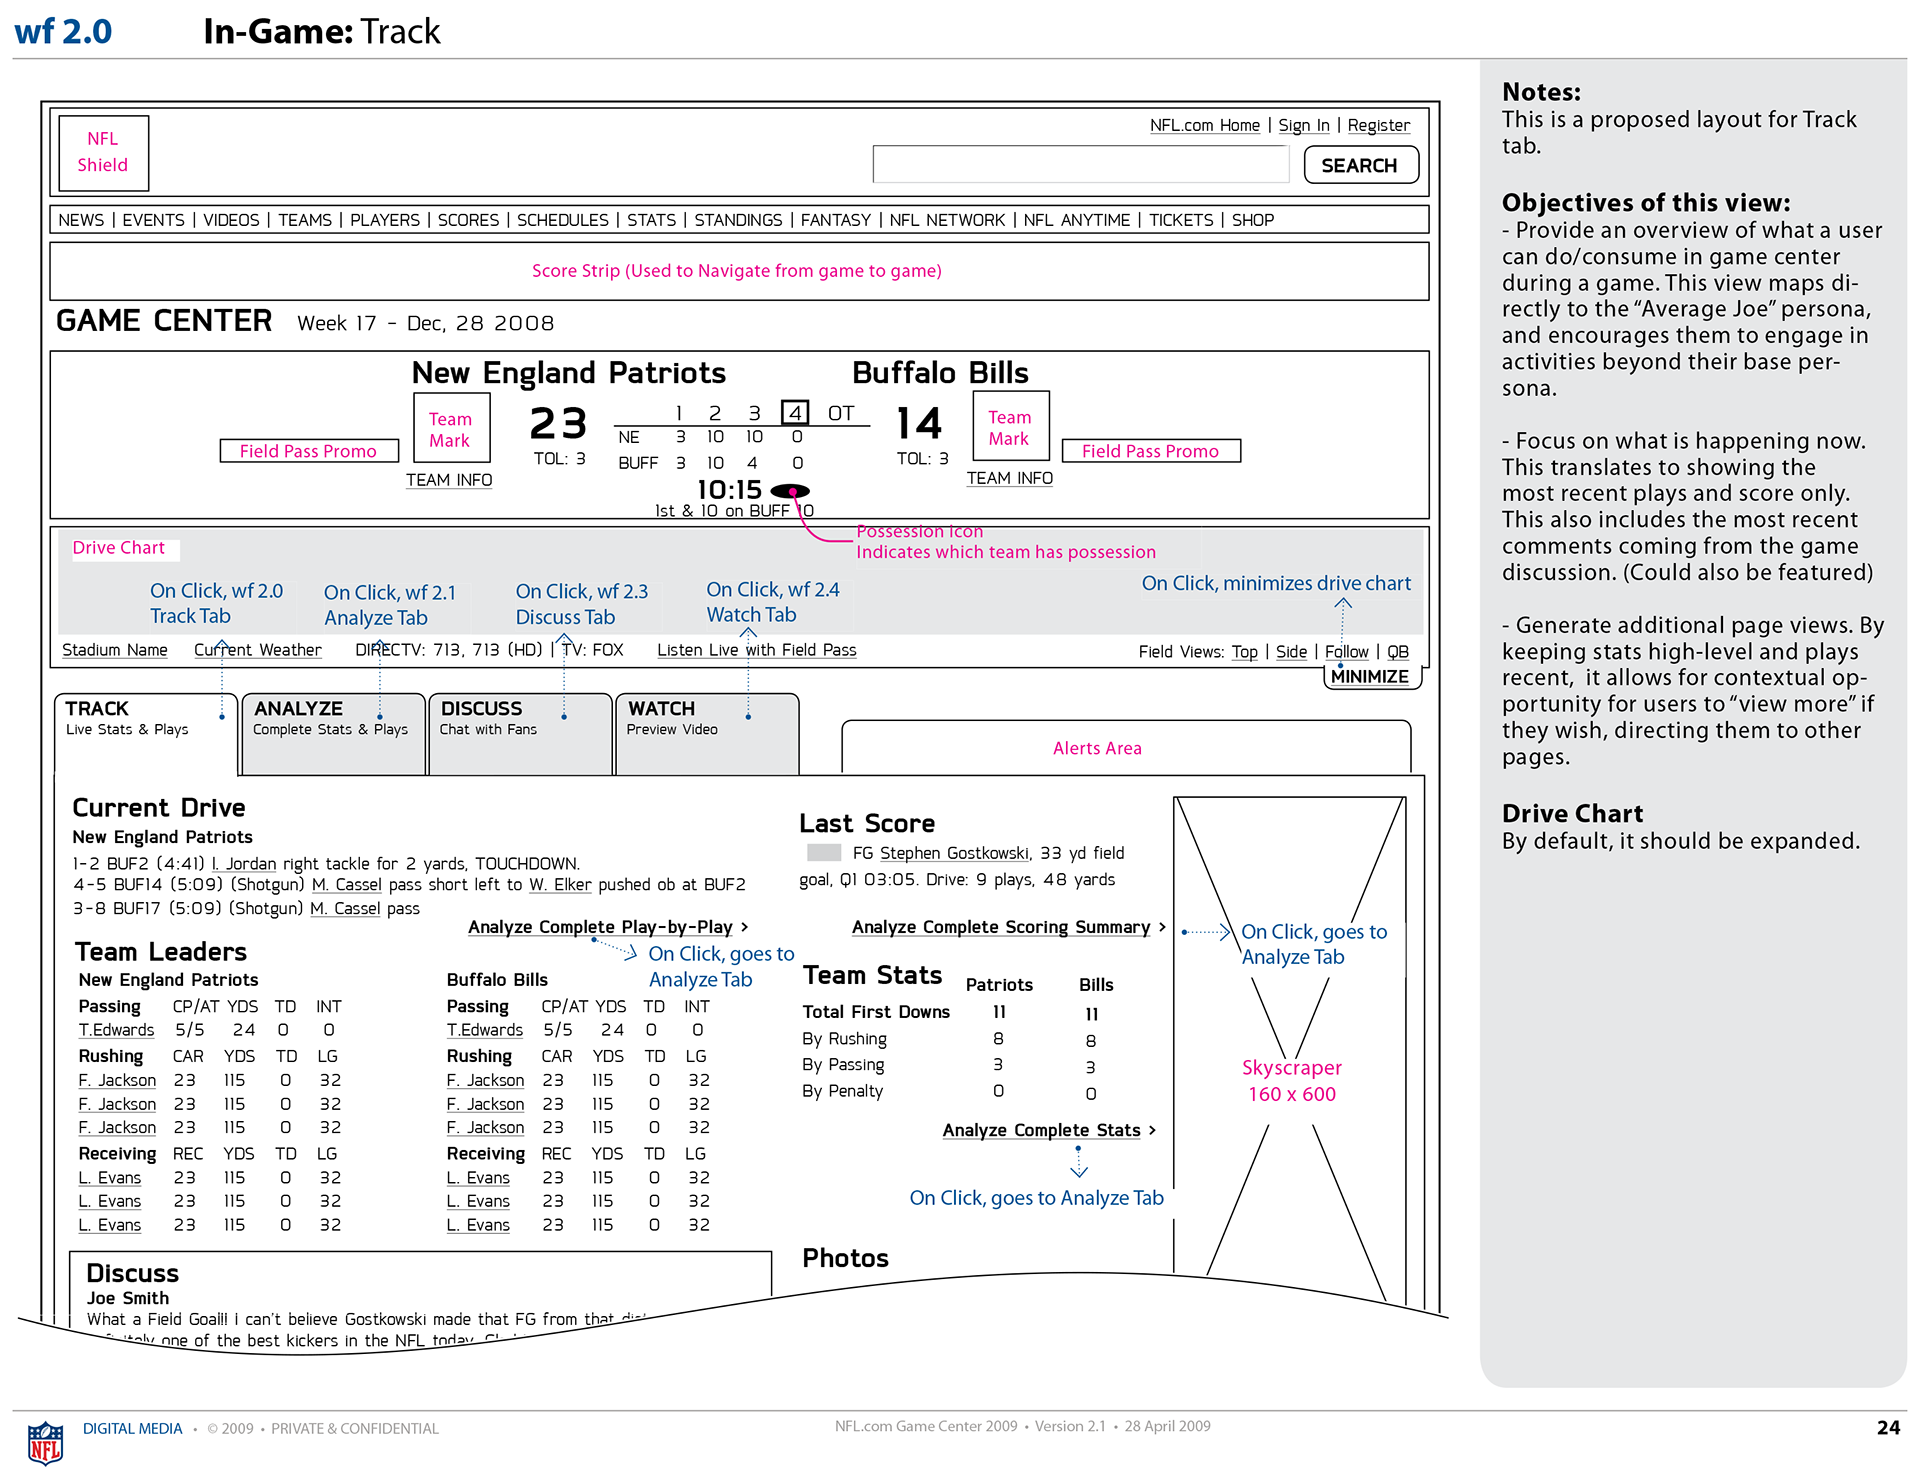Click the Sign In link
1920x1469 pixels.
click(1303, 125)
